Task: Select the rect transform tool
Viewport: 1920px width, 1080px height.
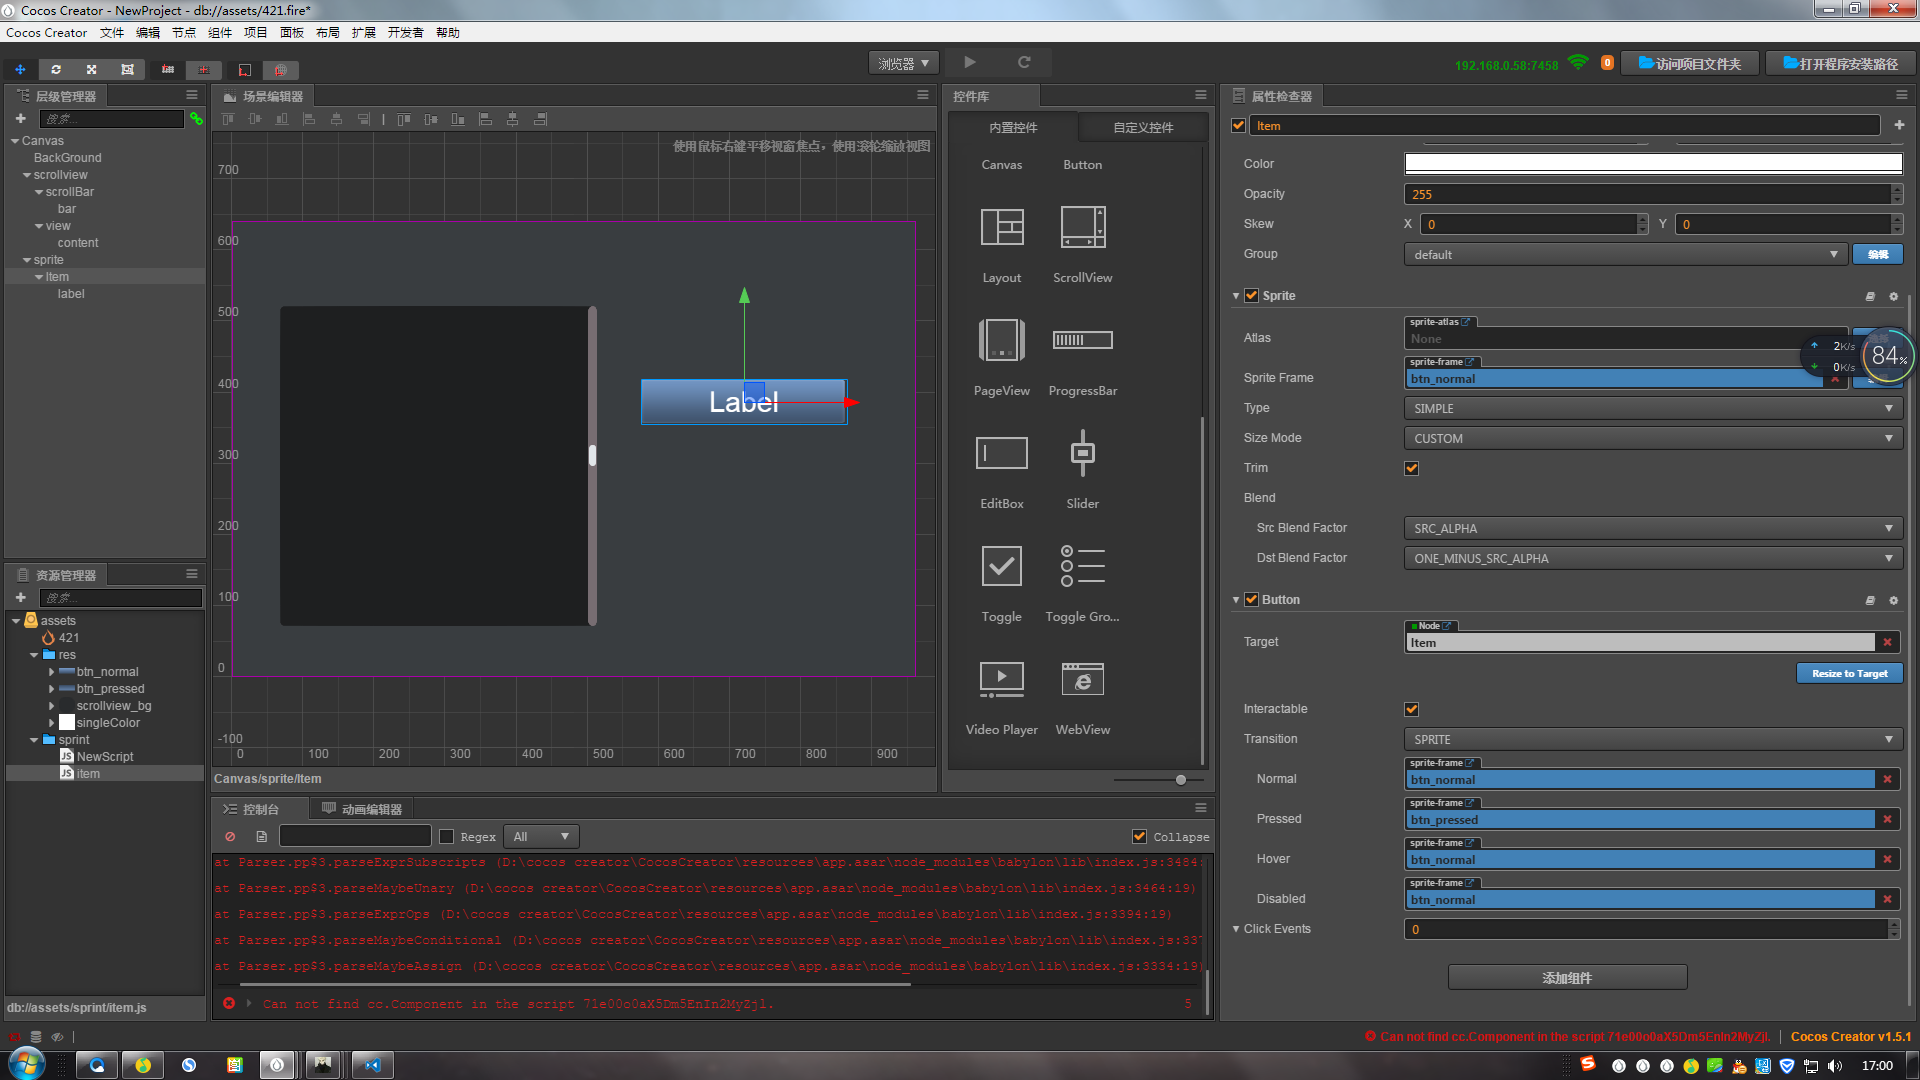Action: (x=127, y=70)
